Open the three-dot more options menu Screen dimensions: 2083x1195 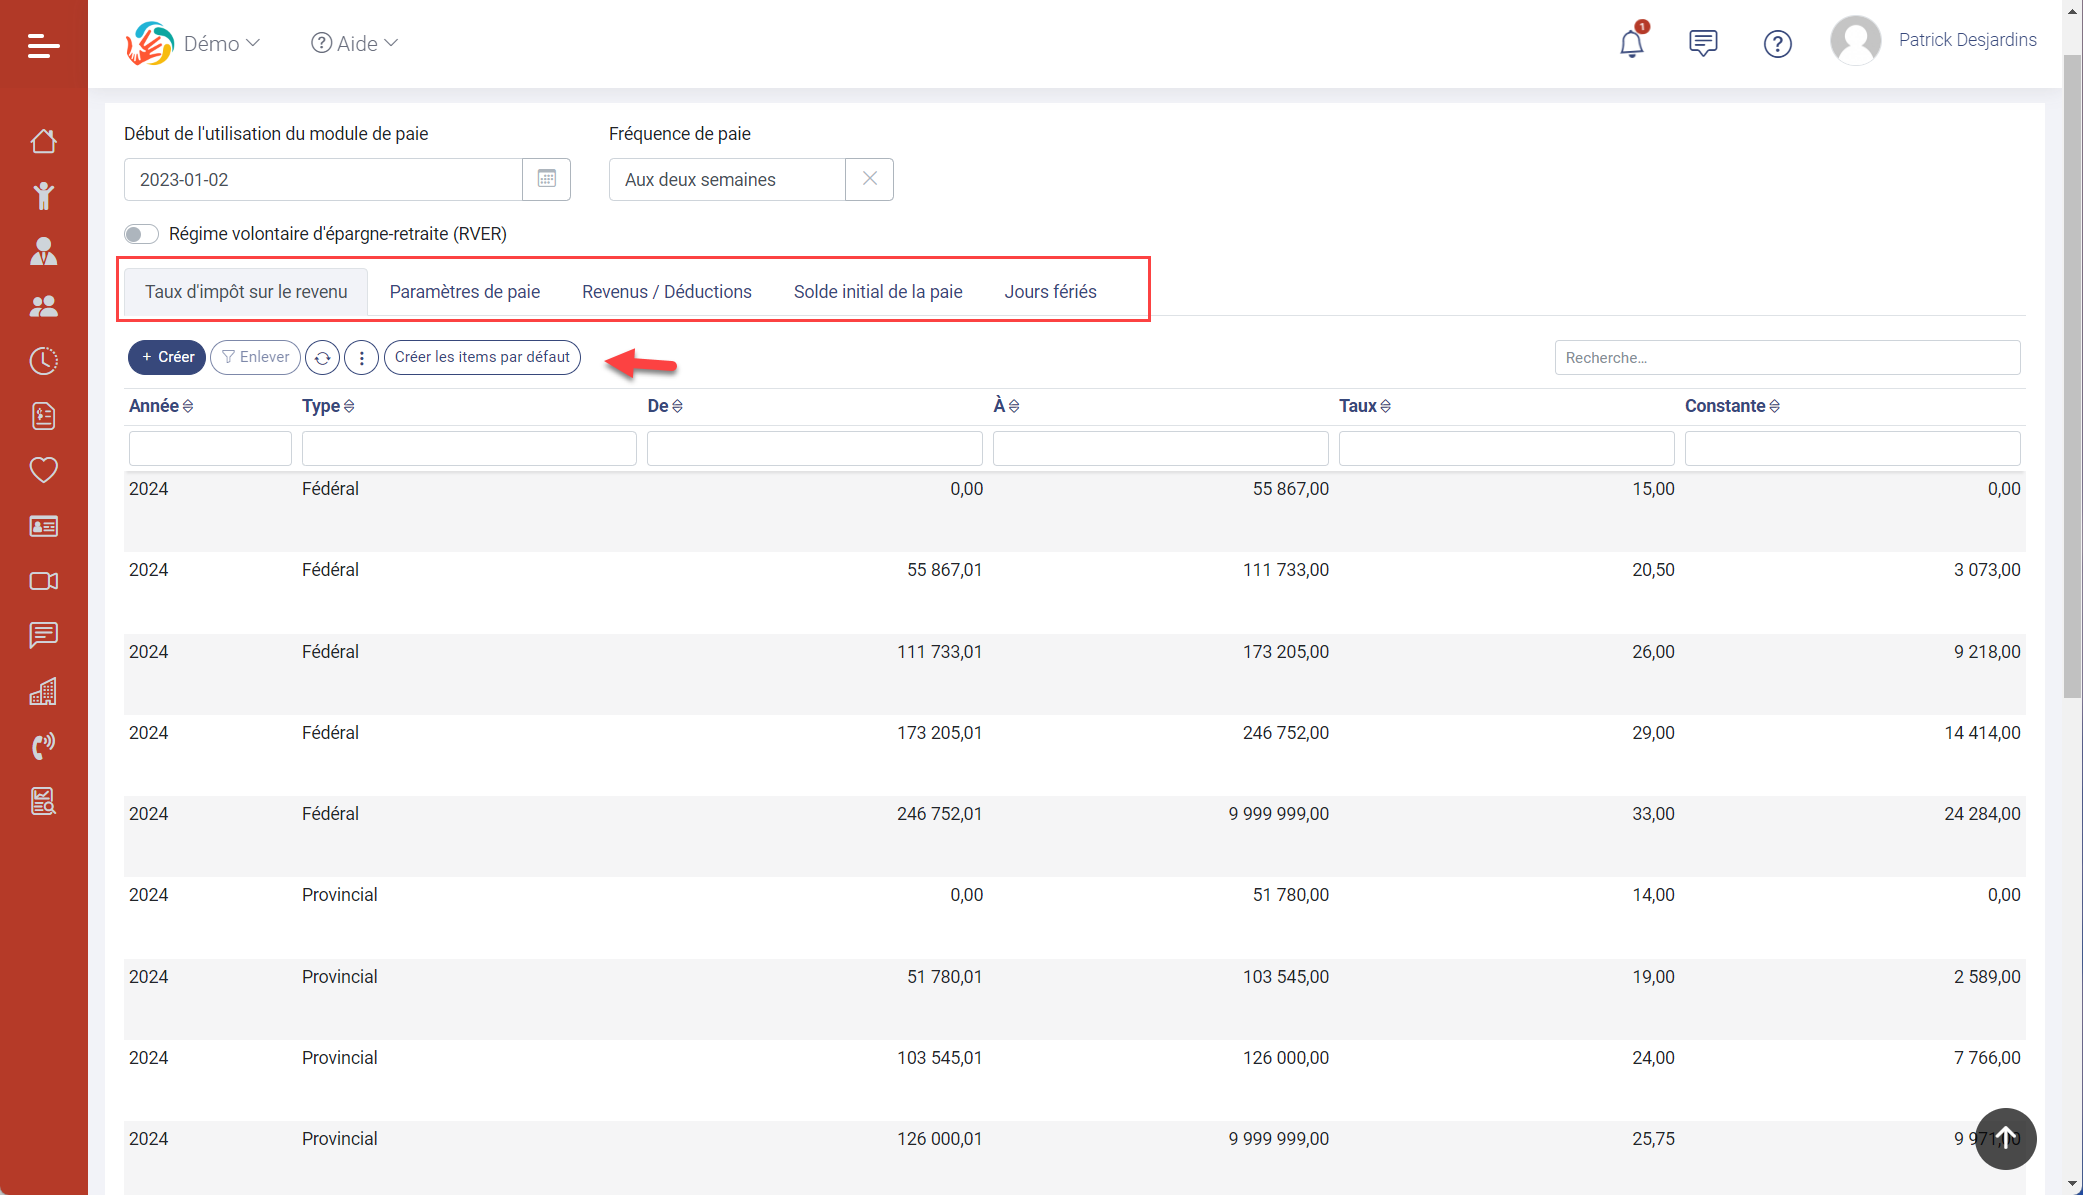click(x=361, y=357)
